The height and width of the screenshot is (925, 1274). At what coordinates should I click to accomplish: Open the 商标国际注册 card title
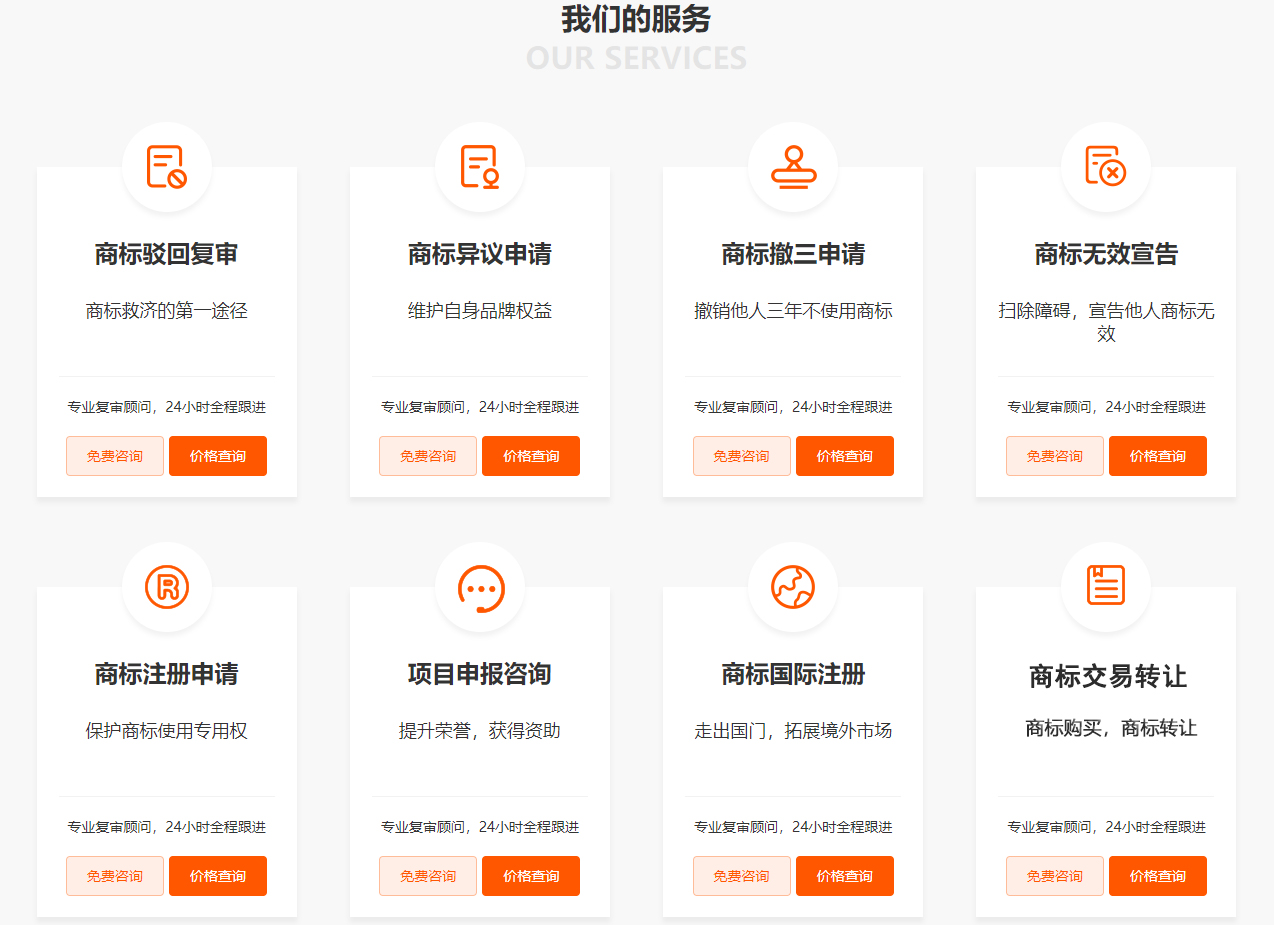pos(793,674)
